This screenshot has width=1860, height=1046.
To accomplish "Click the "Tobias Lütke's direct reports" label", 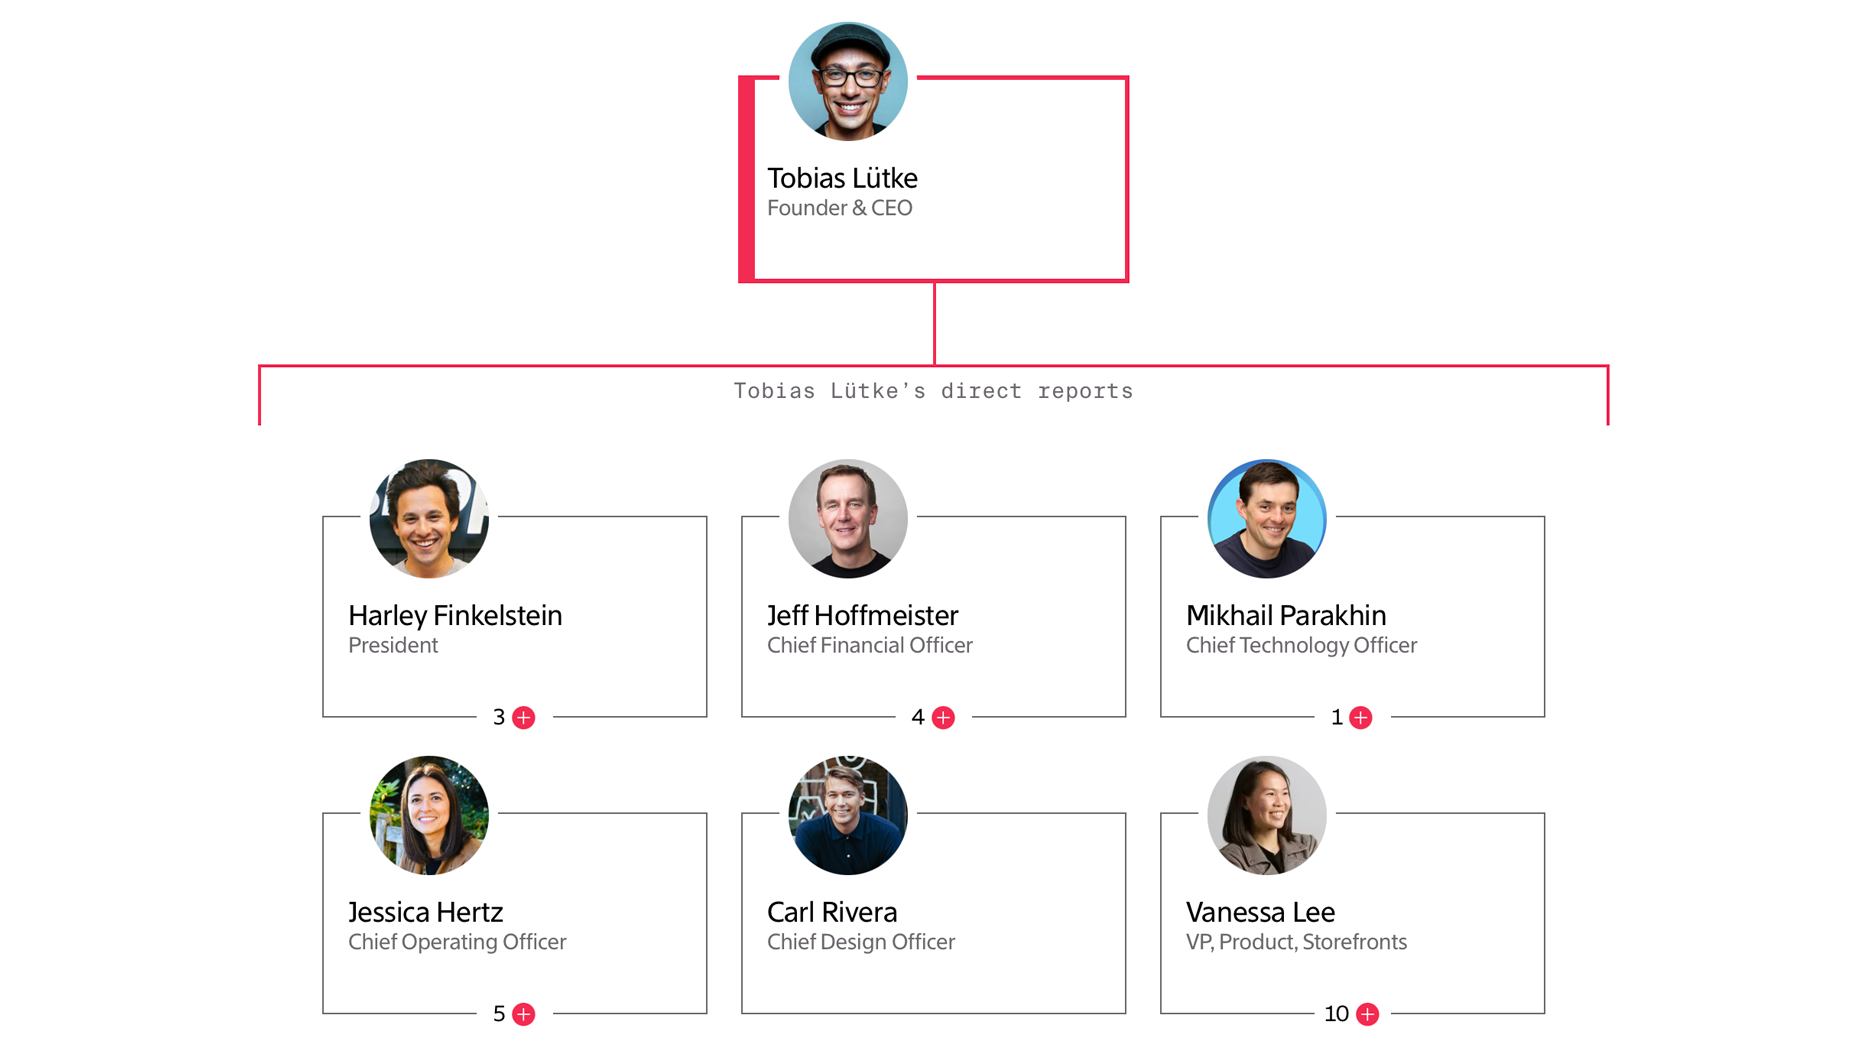I will 933,391.
